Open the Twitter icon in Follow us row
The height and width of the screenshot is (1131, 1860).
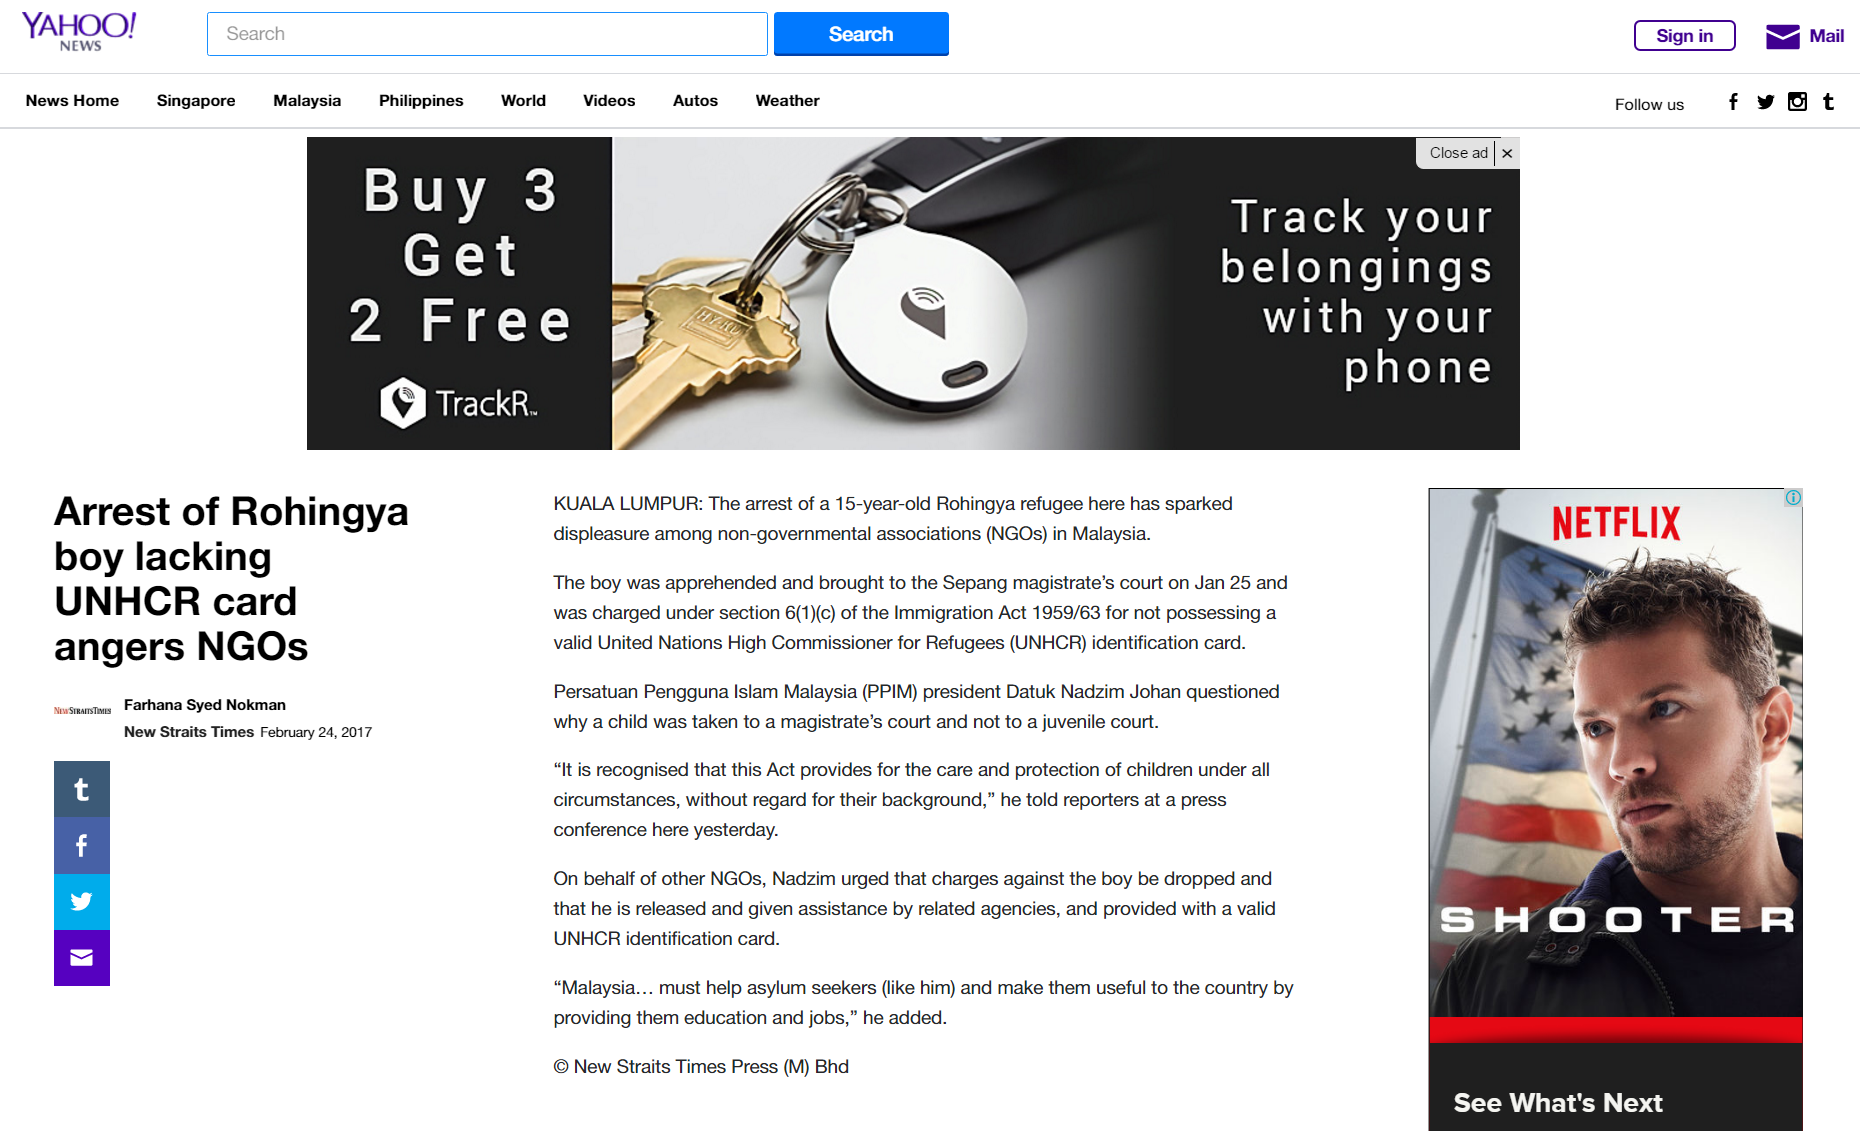point(1765,102)
